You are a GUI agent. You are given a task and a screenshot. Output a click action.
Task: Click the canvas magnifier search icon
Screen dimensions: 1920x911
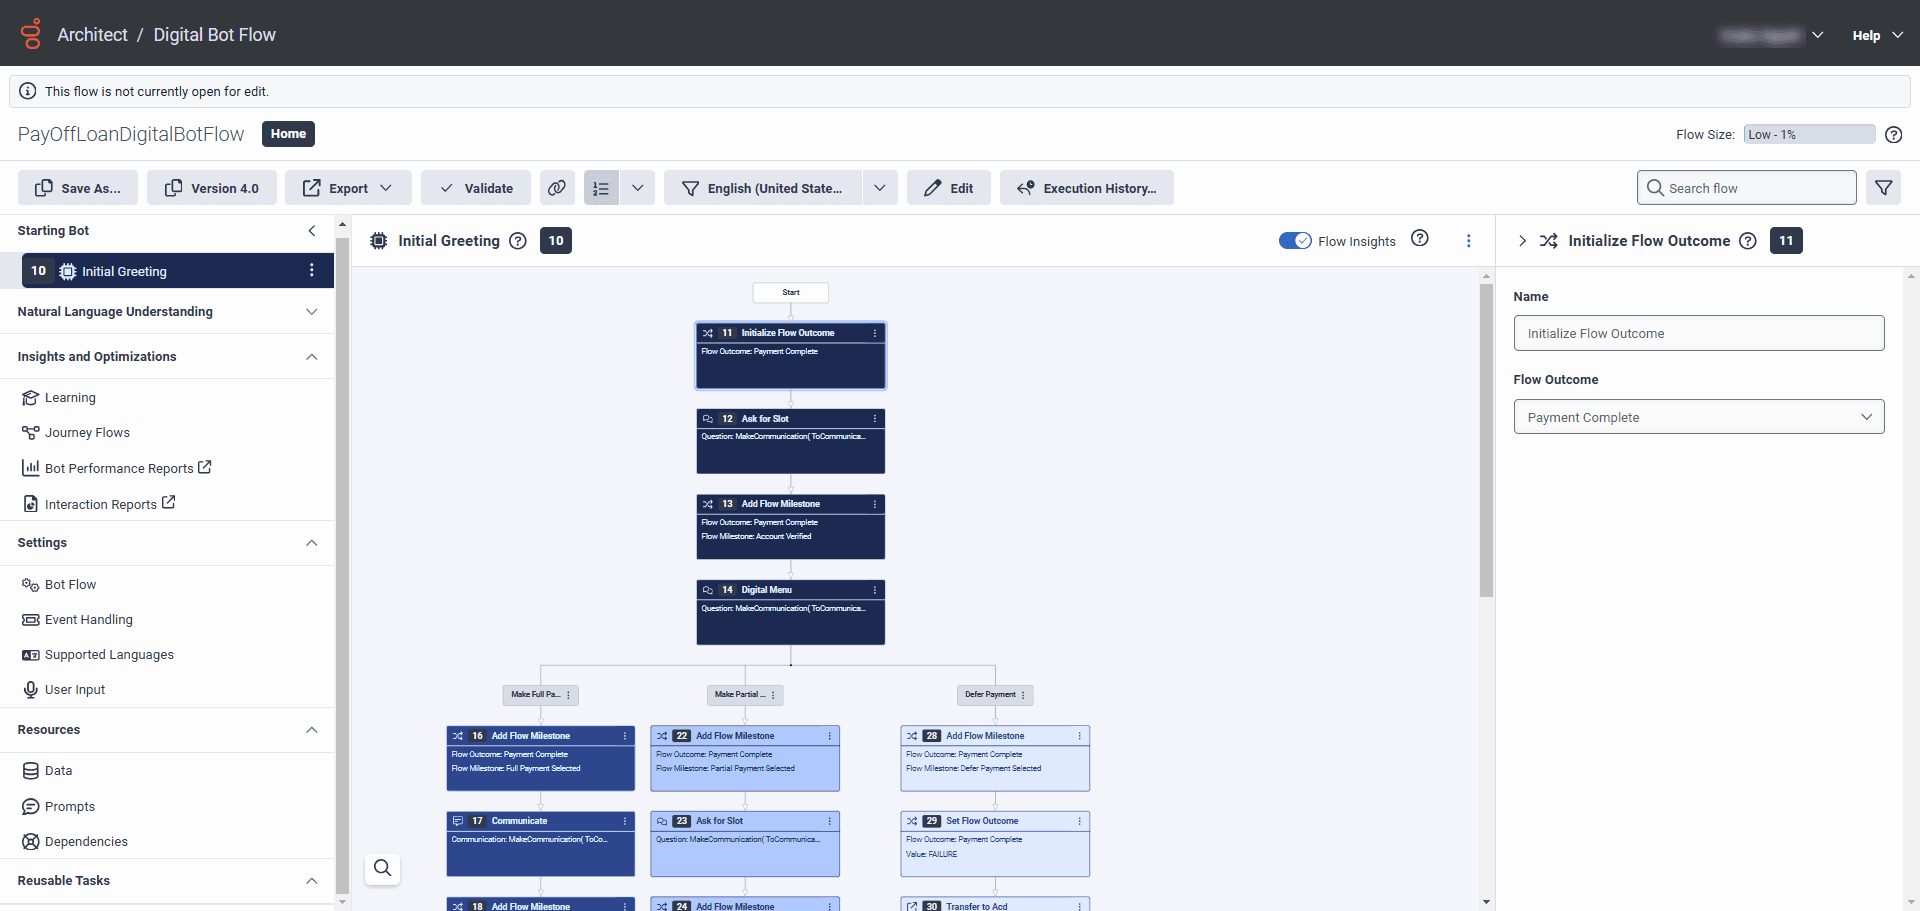coord(382,869)
